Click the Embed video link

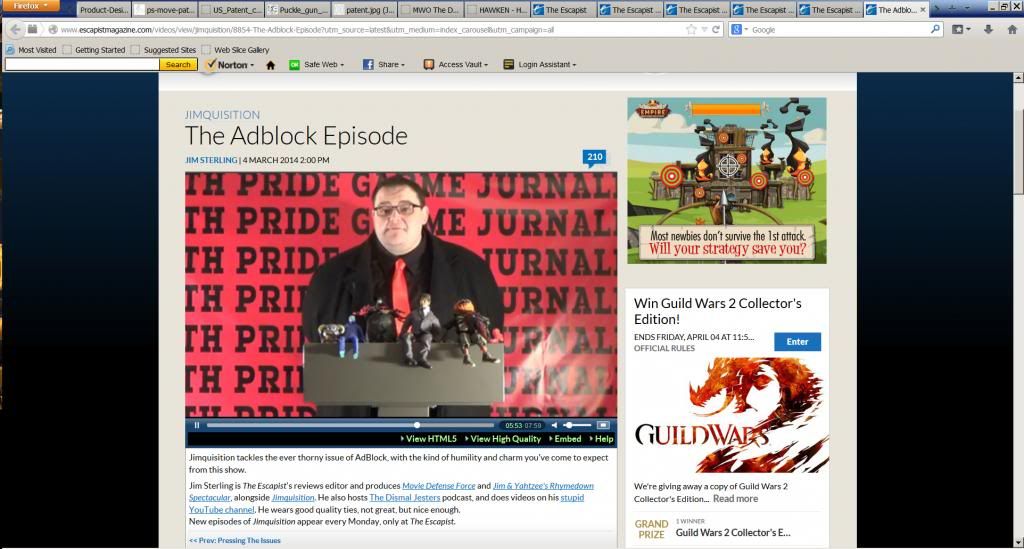566,439
